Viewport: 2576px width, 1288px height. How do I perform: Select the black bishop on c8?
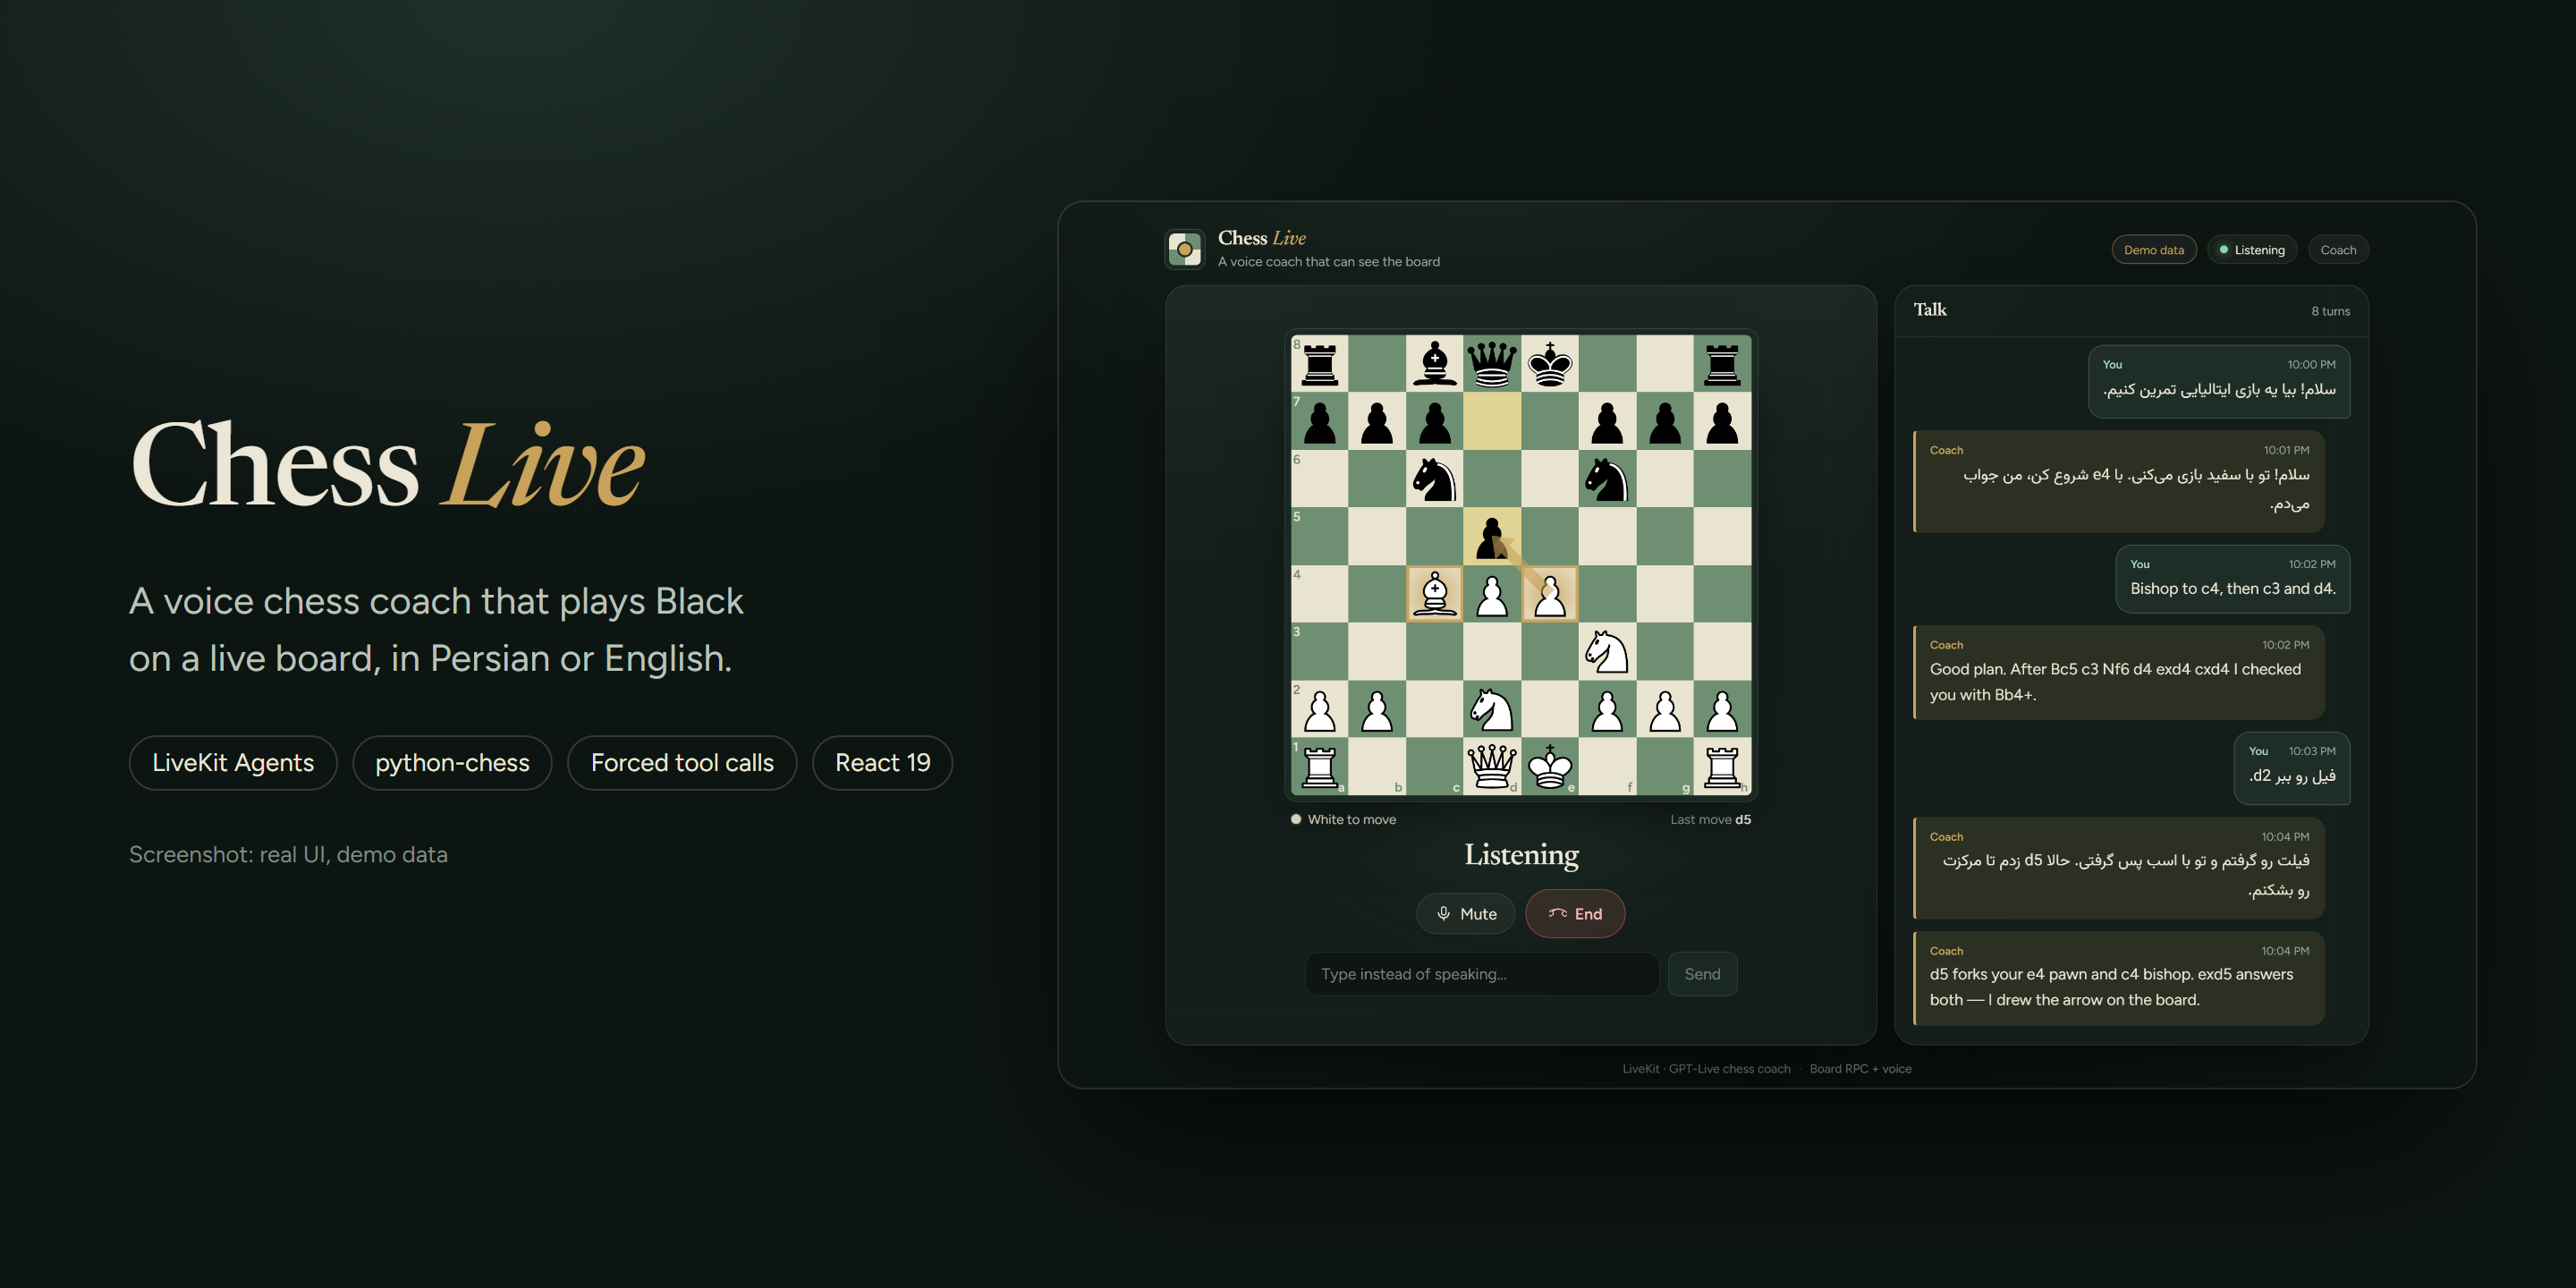pos(1435,364)
